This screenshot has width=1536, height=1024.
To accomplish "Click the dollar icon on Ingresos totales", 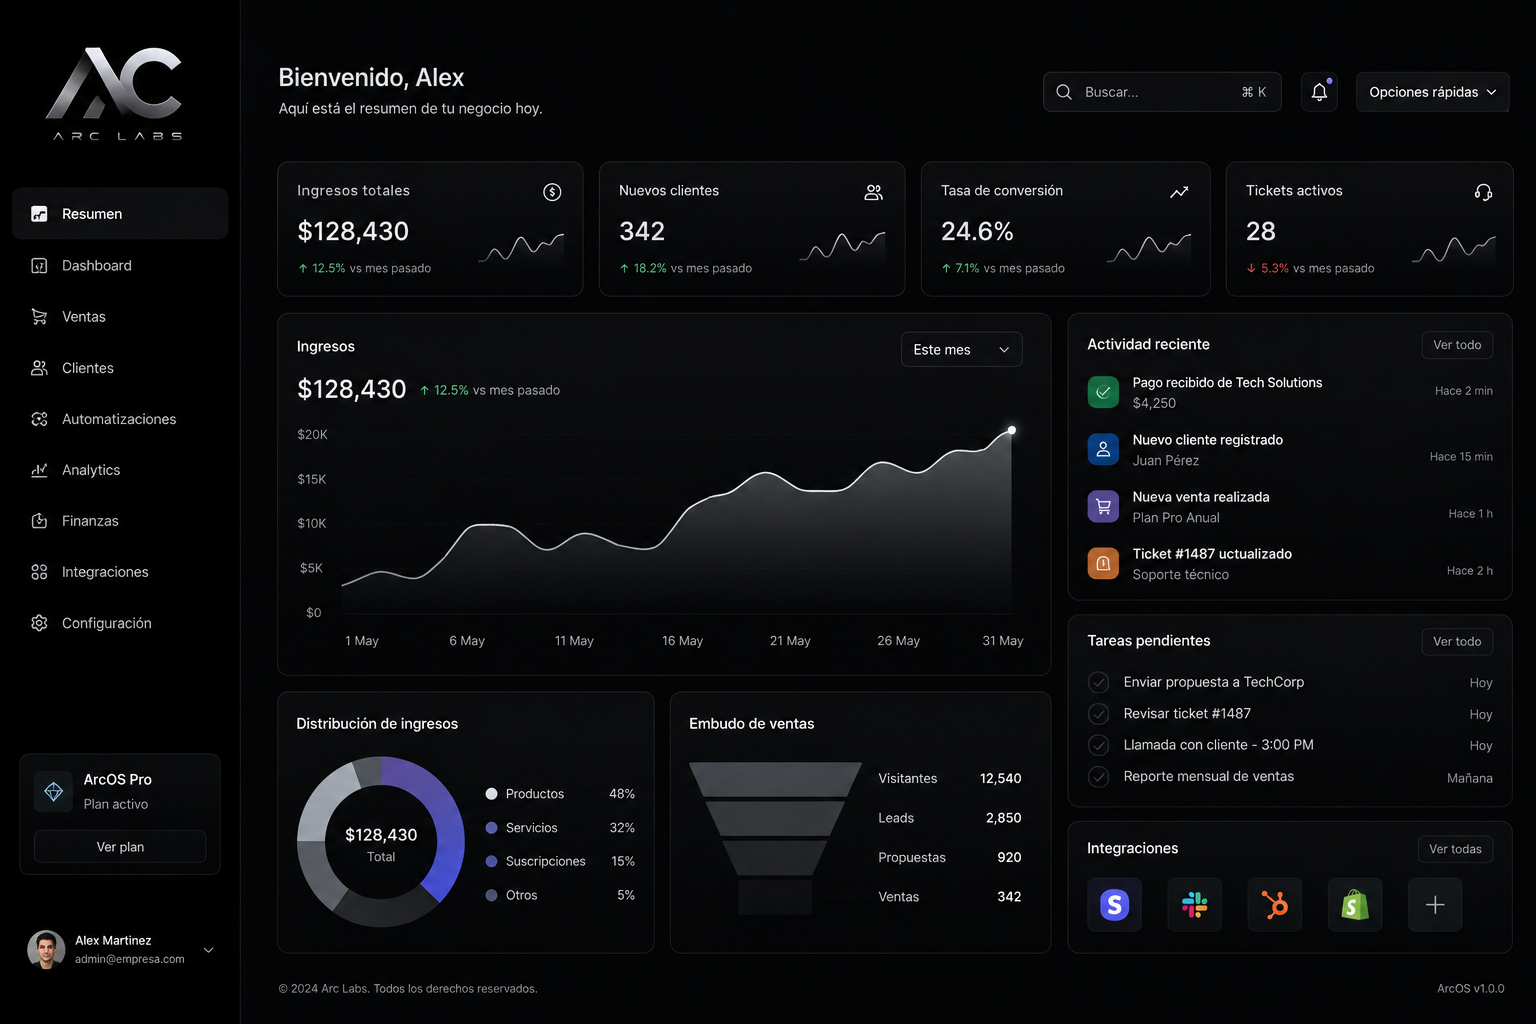I will (x=552, y=192).
